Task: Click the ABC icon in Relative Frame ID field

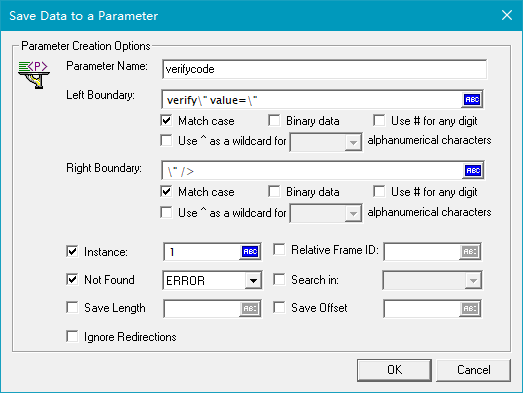Action: pyautogui.click(x=470, y=252)
